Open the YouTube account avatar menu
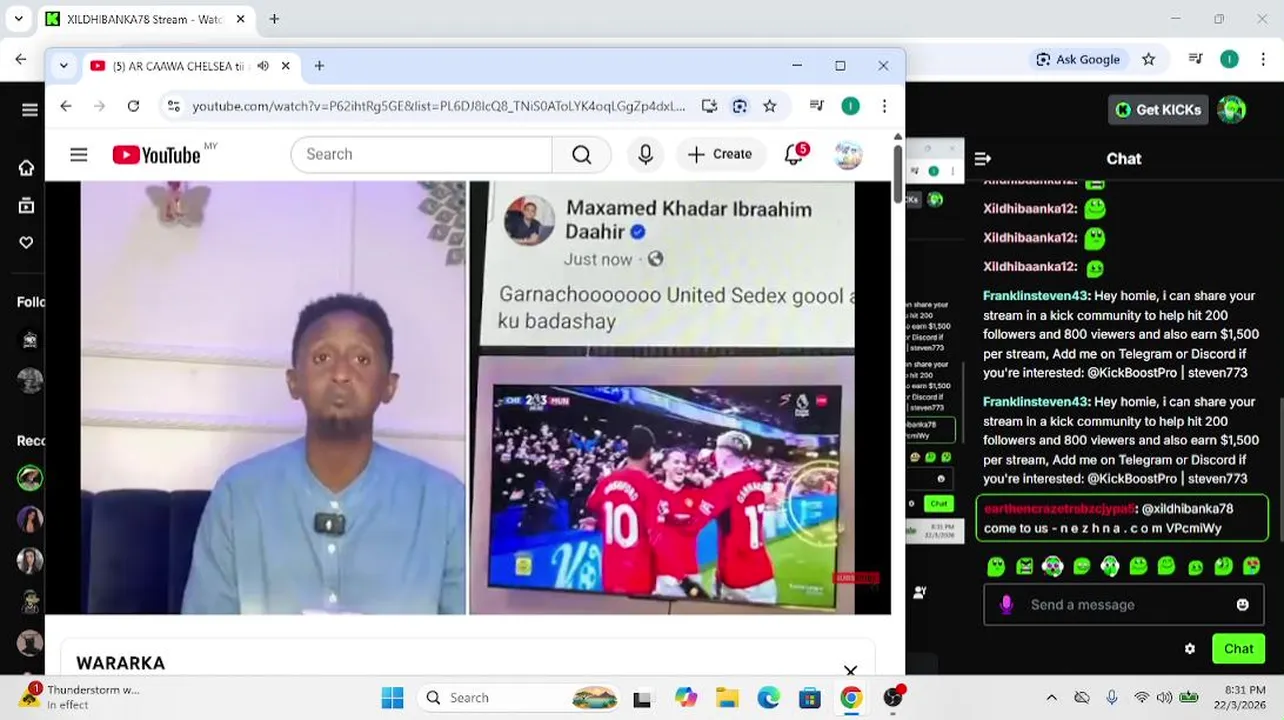Viewport: 1284px width, 720px height. (x=848, y=154)
